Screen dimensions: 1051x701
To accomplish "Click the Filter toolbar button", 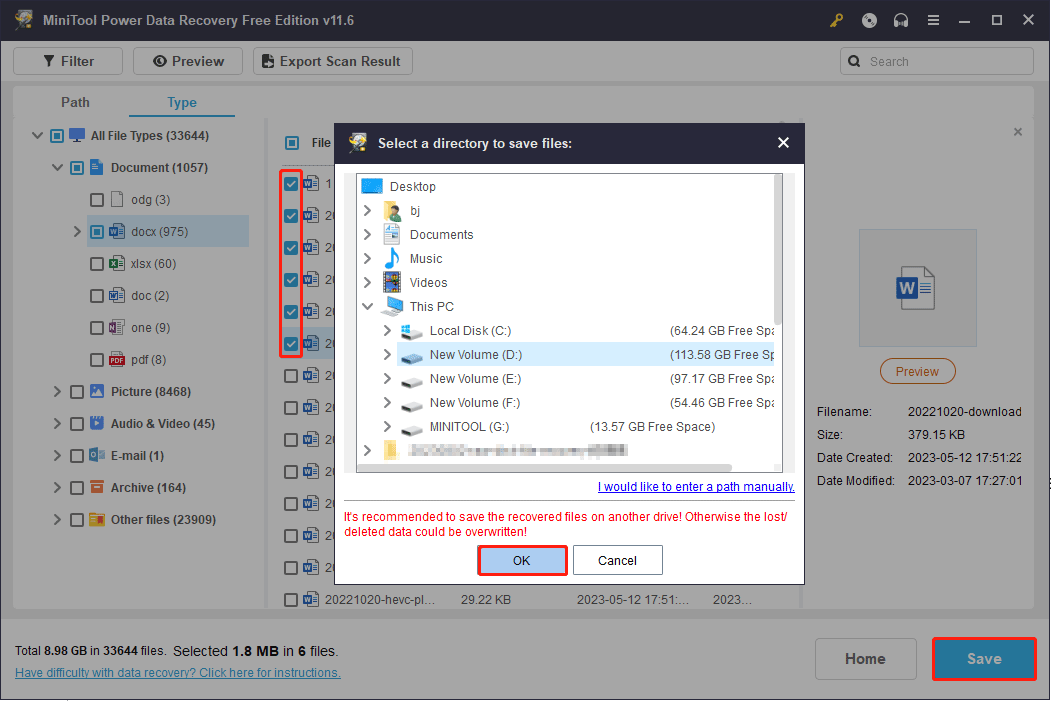I will 68,61.
